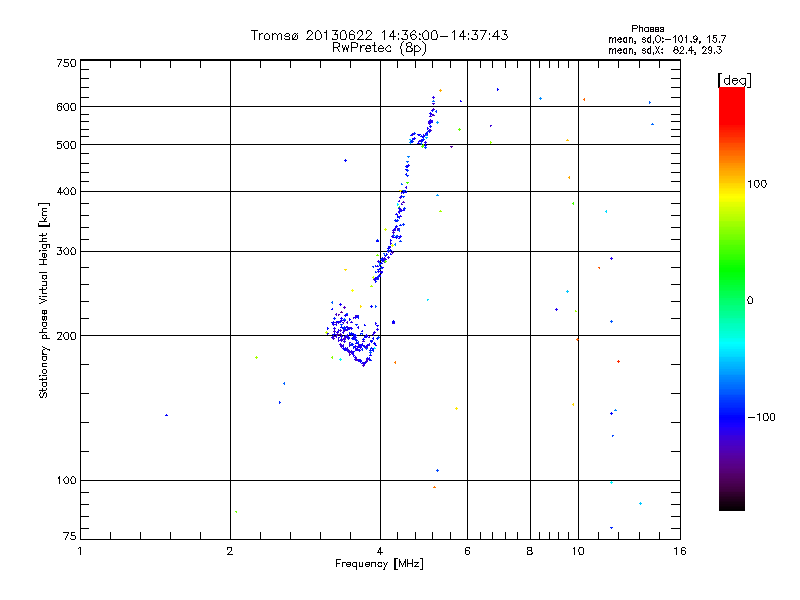Click the x-axis tick label '6'
Screen dimensions: 800x600
pos(467,551)
